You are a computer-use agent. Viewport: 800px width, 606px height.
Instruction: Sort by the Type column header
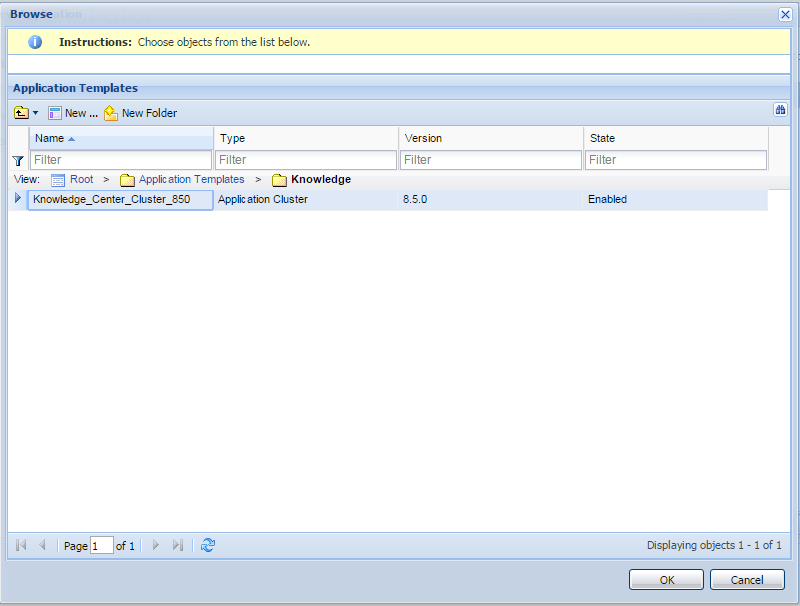(x=232, y=138)
